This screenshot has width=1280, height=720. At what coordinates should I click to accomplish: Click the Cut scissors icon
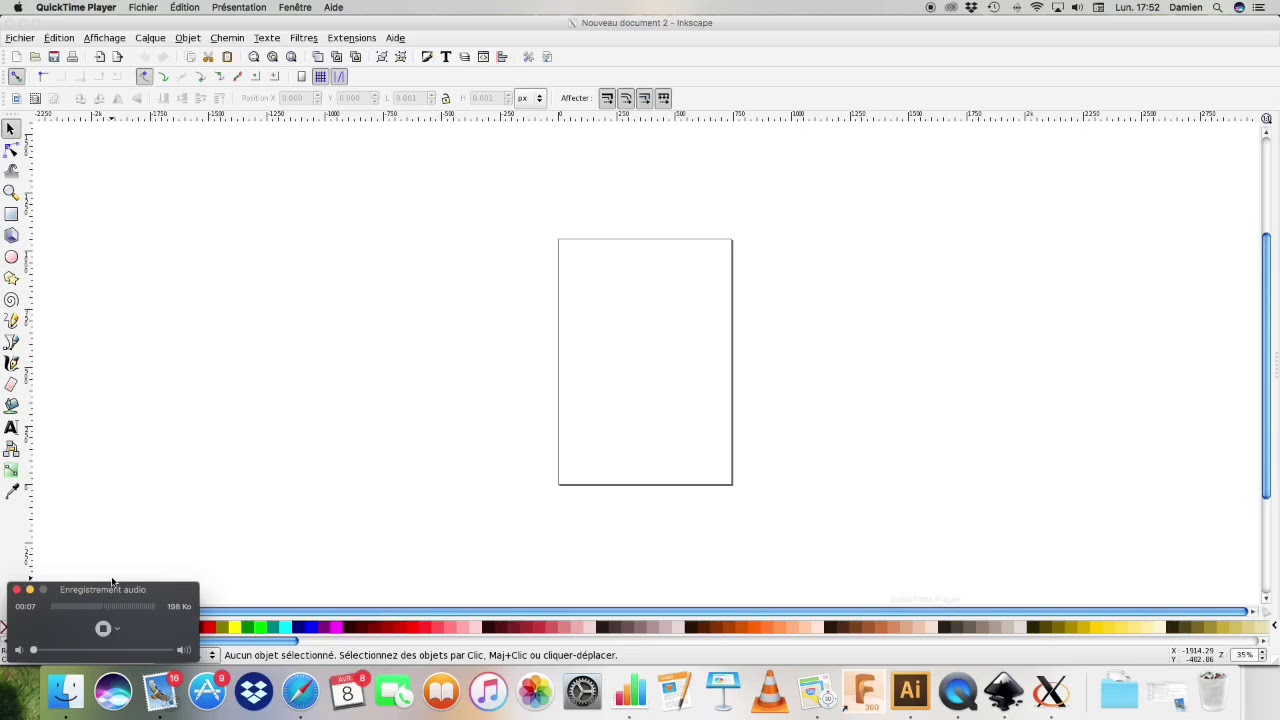coord(208,57)
